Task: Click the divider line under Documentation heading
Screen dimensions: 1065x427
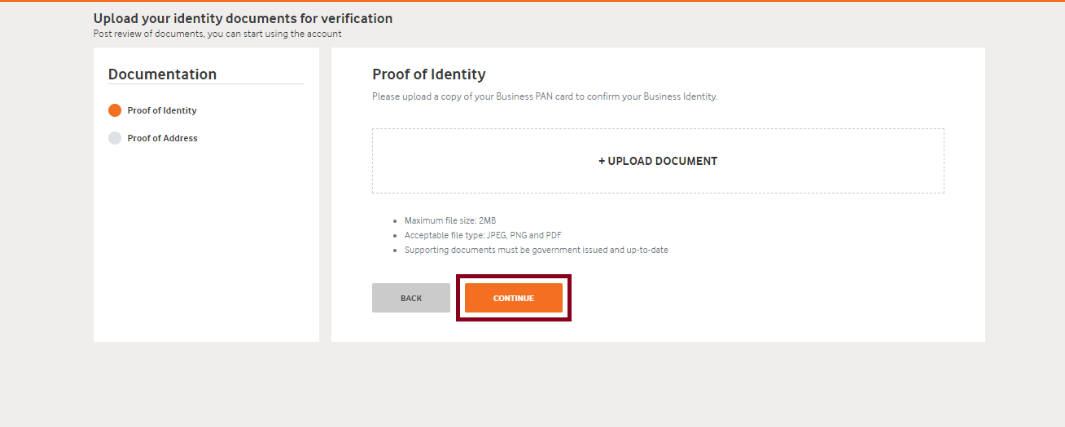Action: click(206, 84)
